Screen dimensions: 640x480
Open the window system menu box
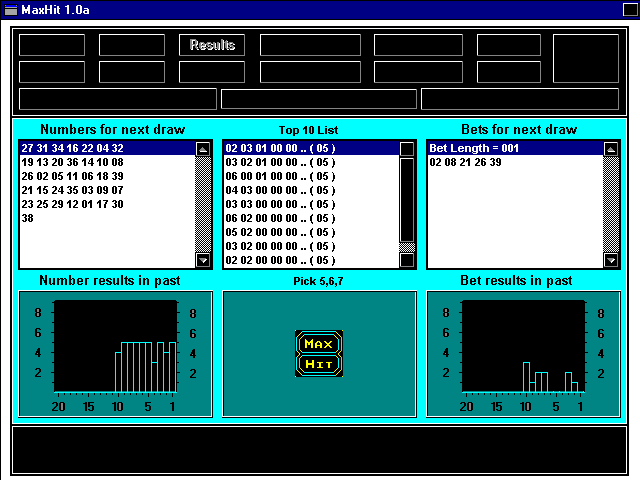pyautogui.click(x=11, y=10)
